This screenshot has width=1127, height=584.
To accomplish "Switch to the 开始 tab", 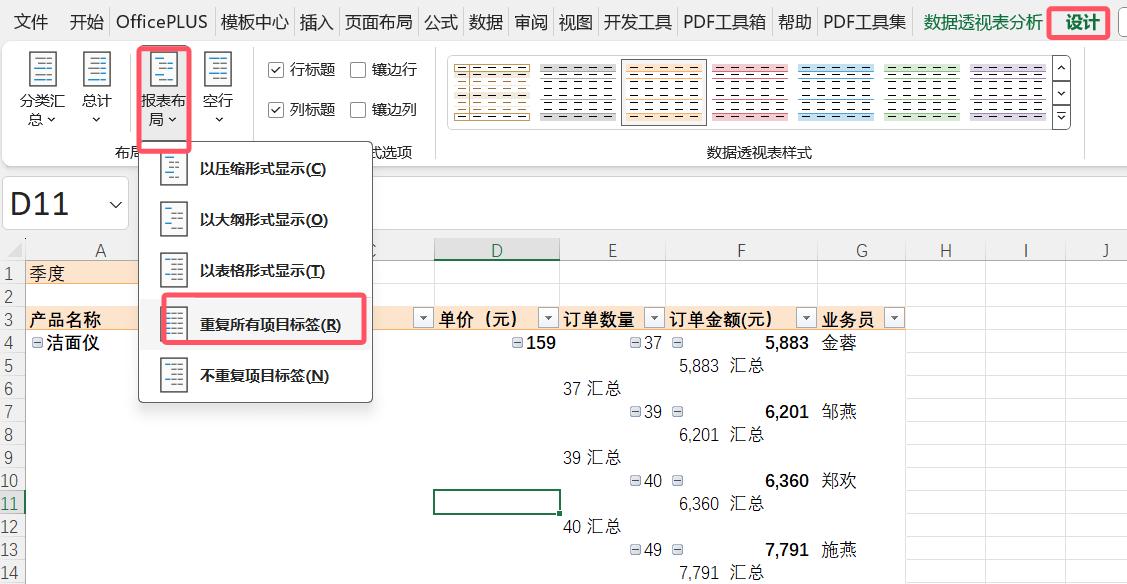I will pos(86,22).
